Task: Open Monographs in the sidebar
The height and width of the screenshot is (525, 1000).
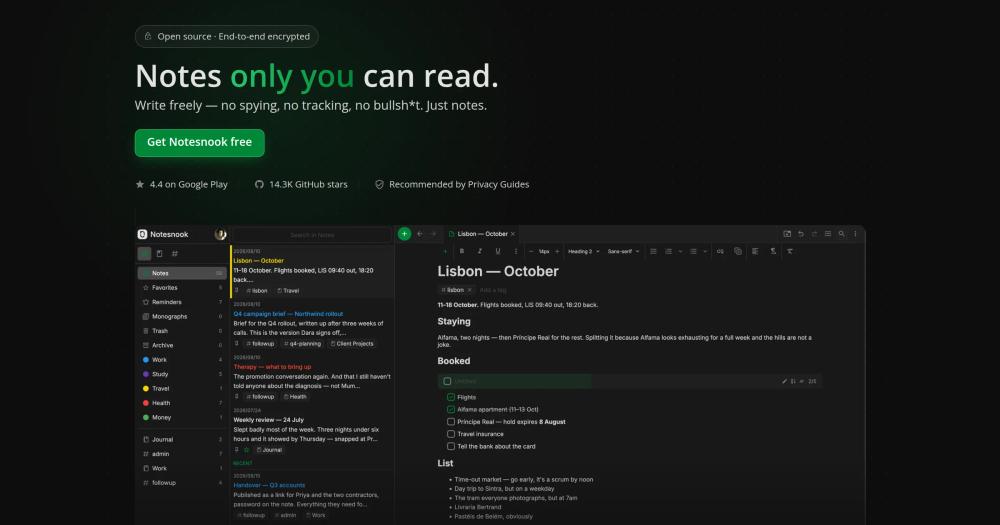Action: pyautogui.click(x=182, y=316)
